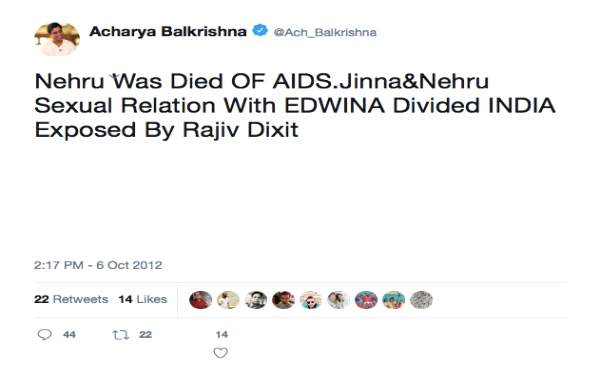600x365 pixels.
Task: Click the fifth liker avatar with sunglasses
Action: tap(311, 300)
